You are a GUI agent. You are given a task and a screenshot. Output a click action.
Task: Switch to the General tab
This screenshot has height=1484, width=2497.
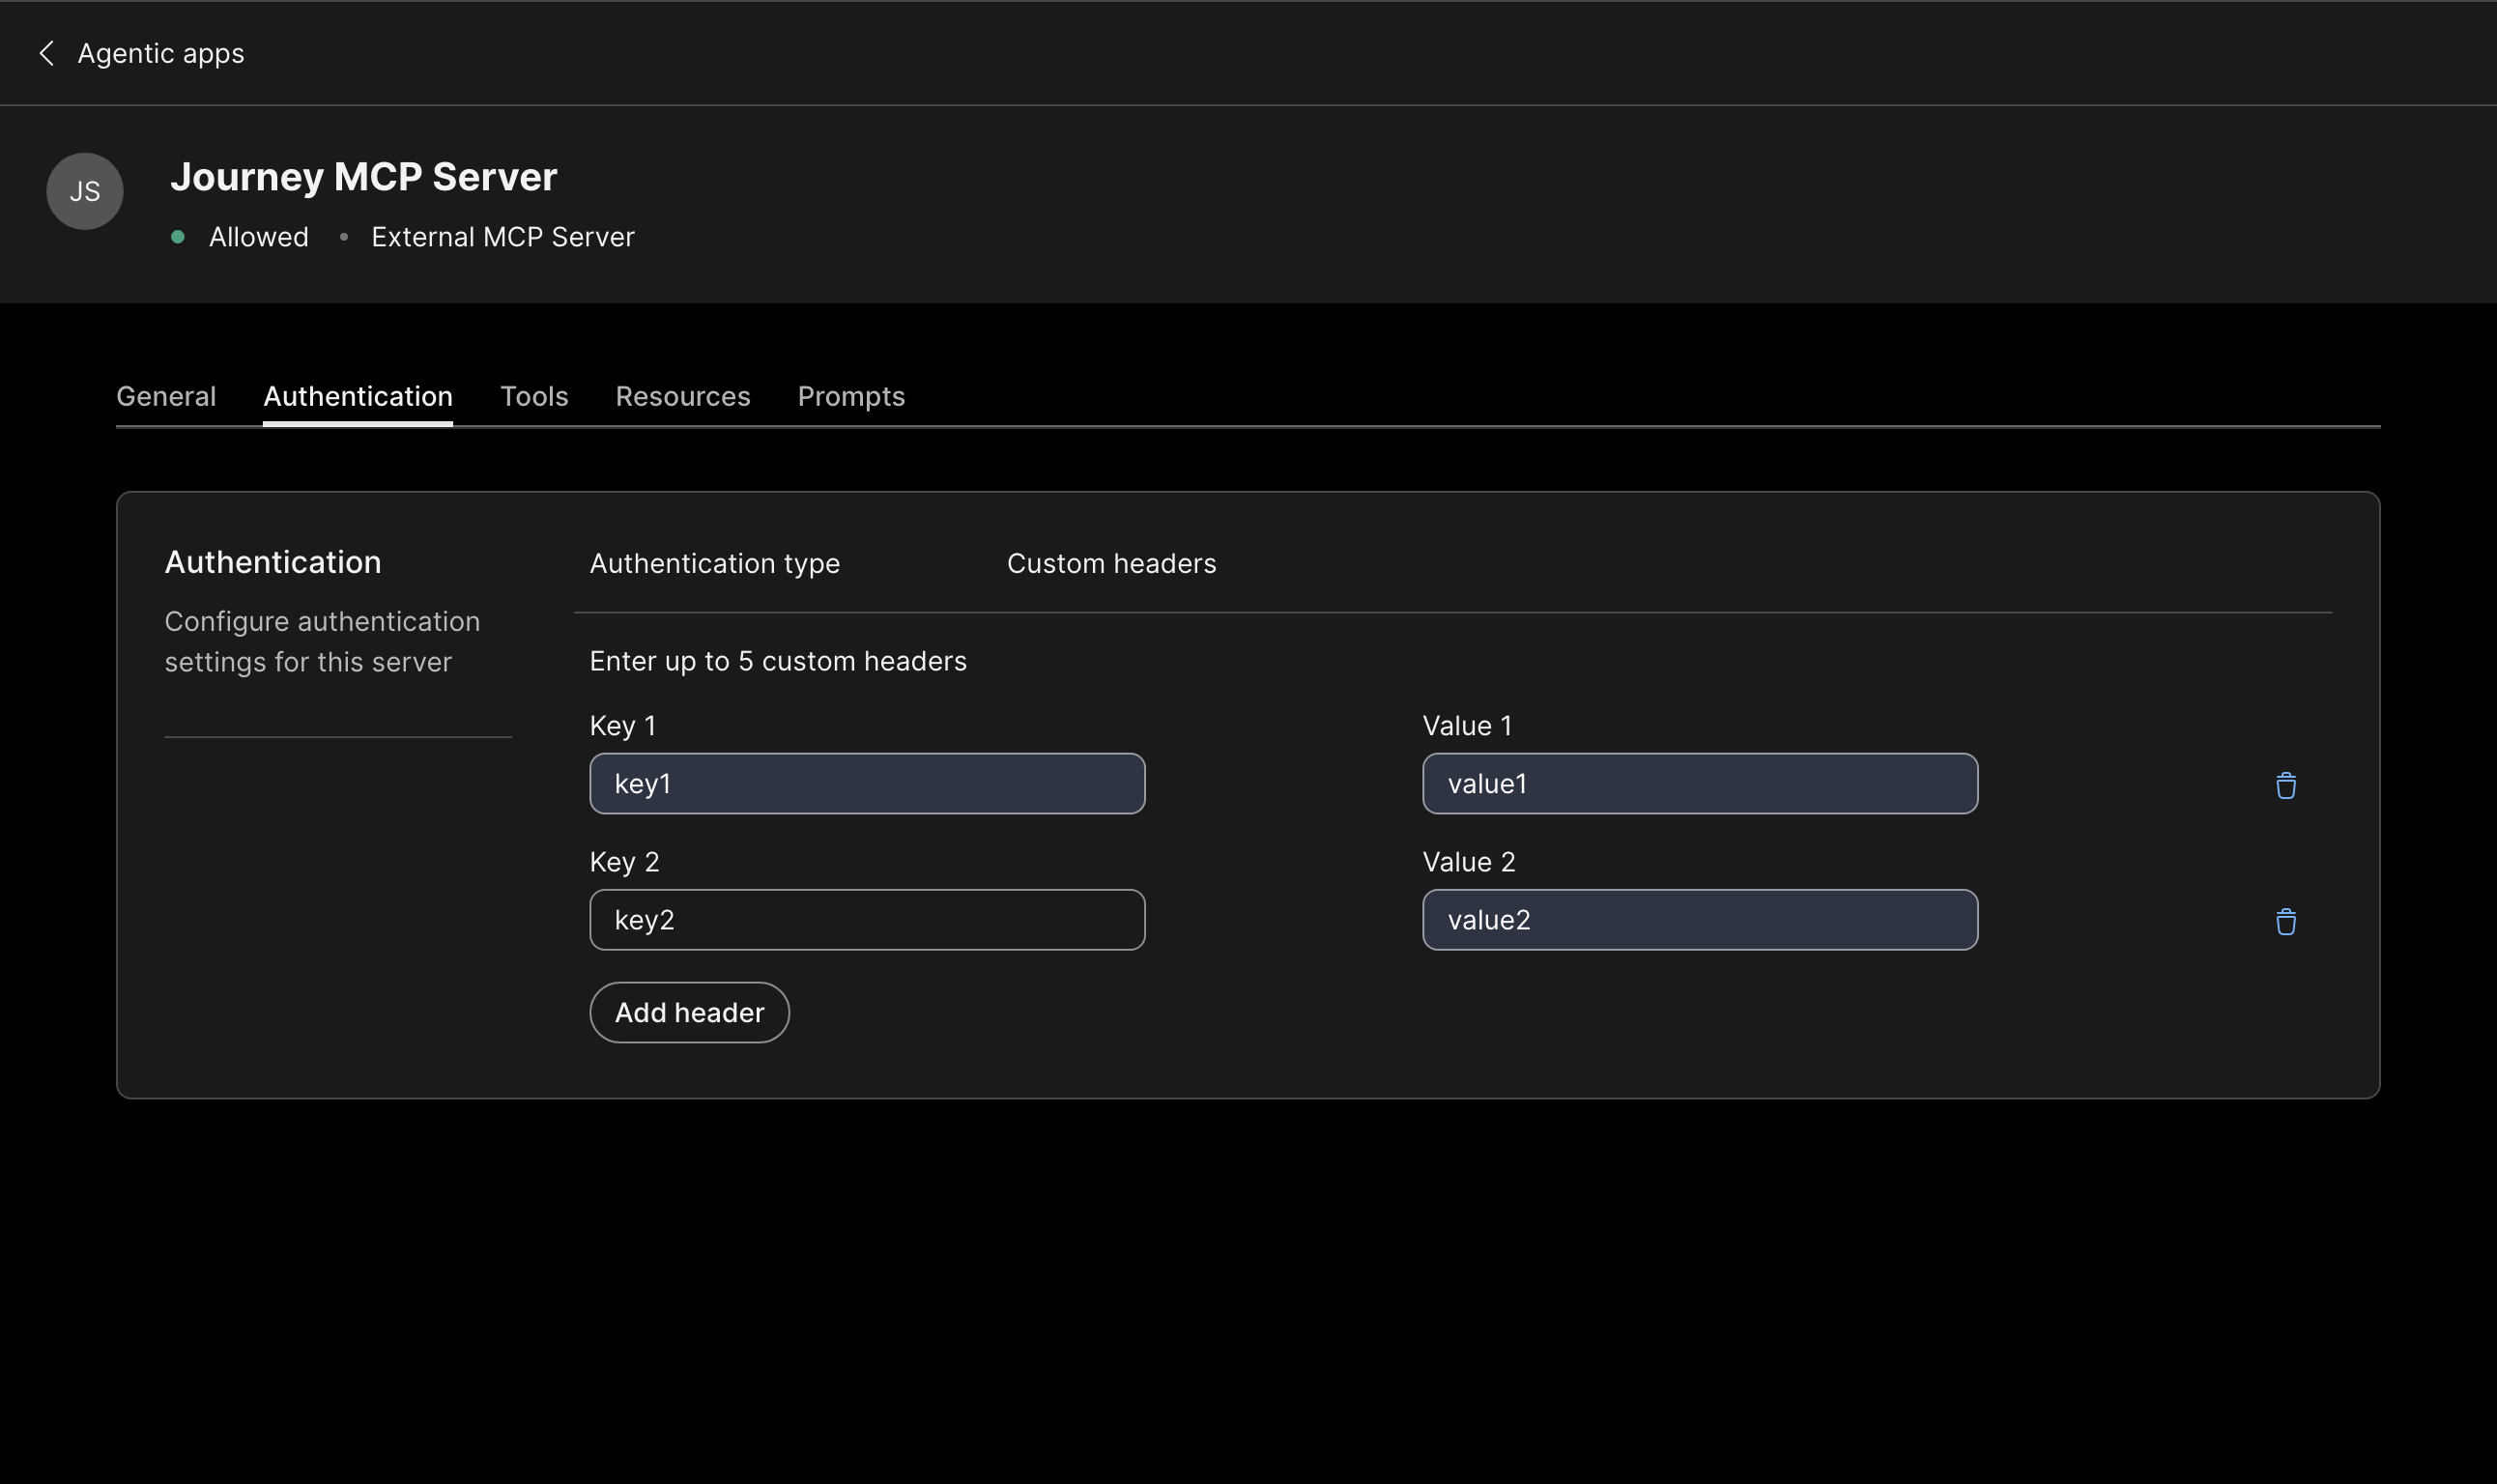click(x=166, y=396)
